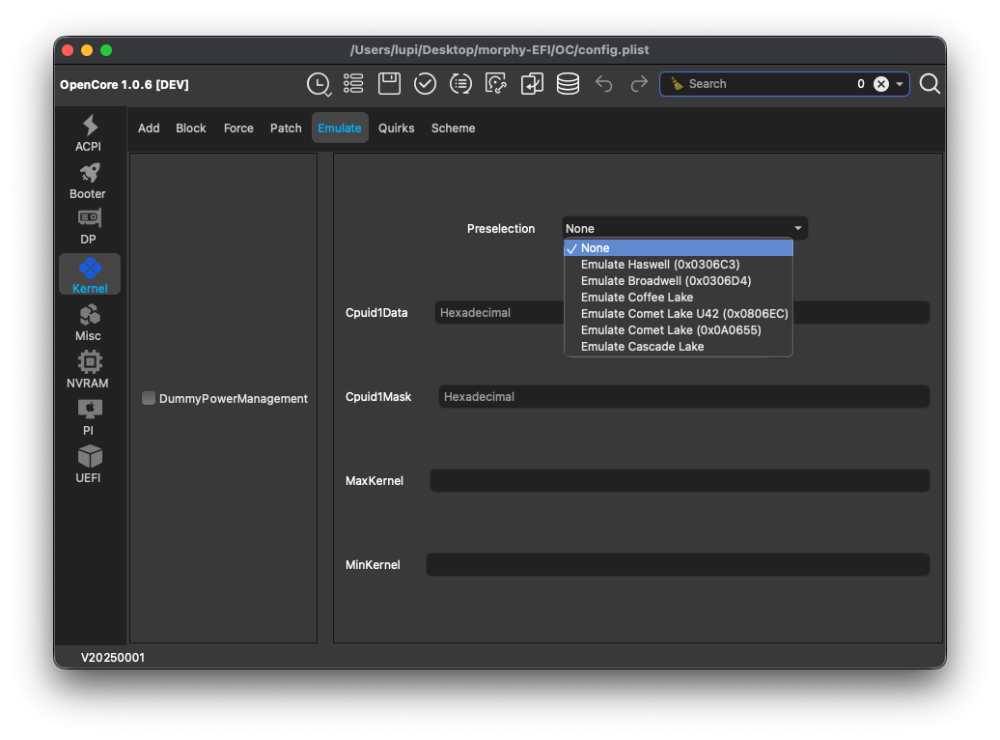Image resolution: width=1000 pixels, height=740 pixels.
Task: Choose Emulate Coffee Lake option
Action: (x=679, y=297)
